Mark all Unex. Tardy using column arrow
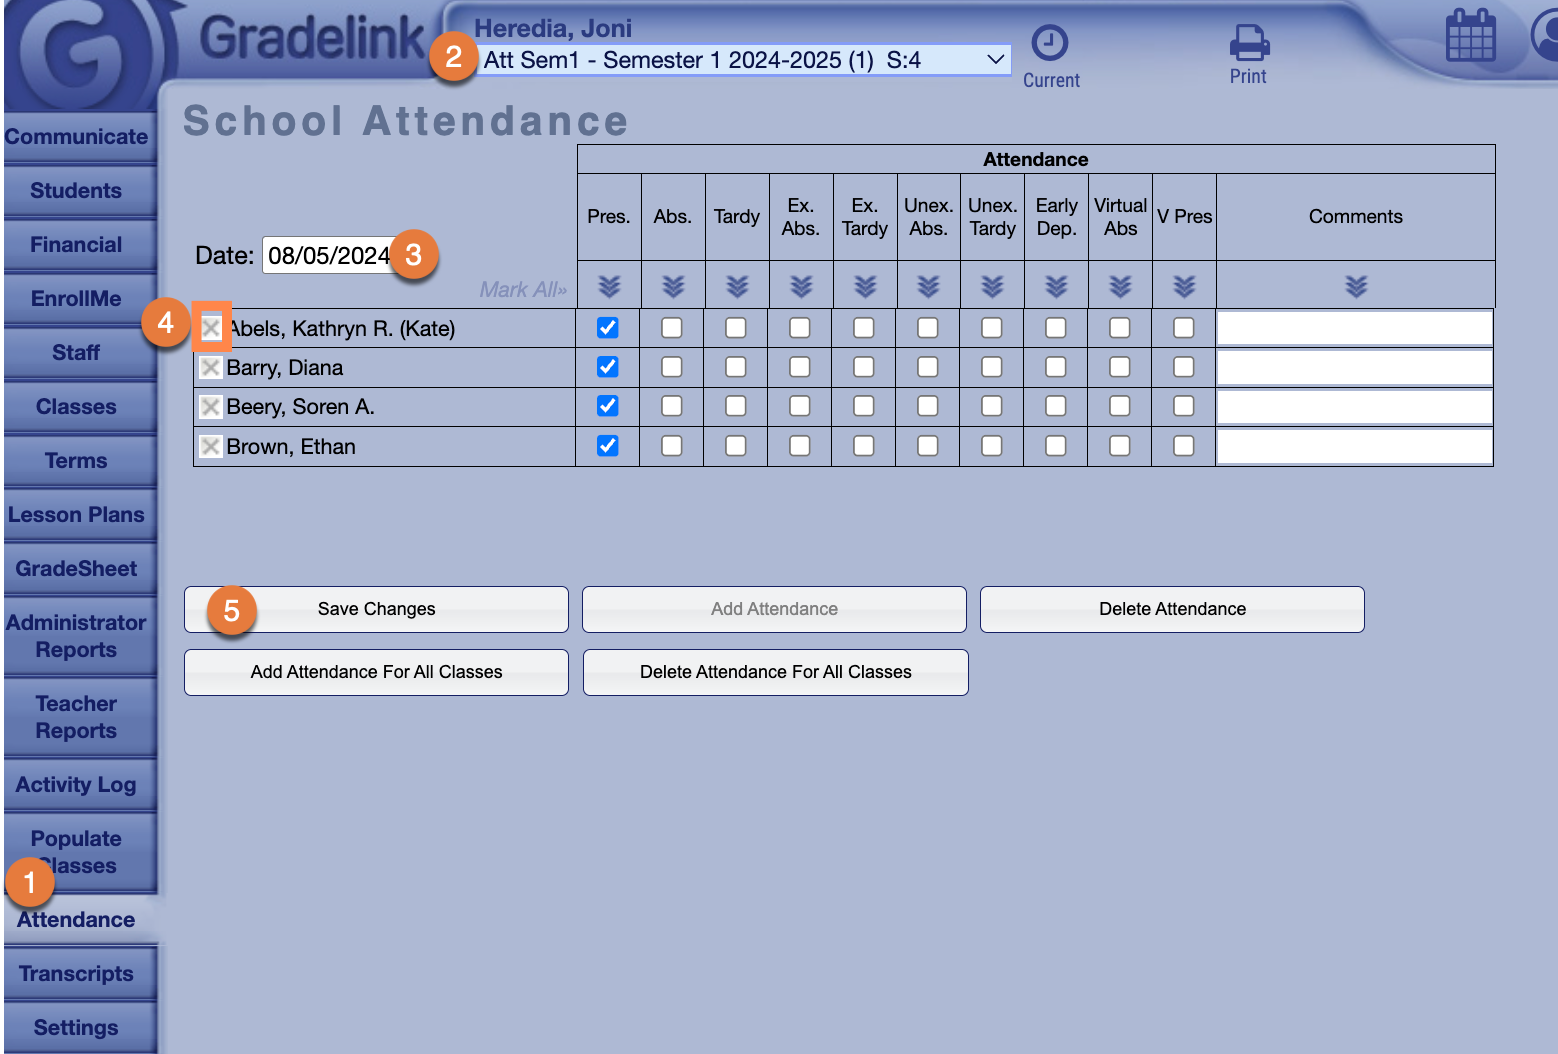The image size is (1558, 1054). [992, 287]
